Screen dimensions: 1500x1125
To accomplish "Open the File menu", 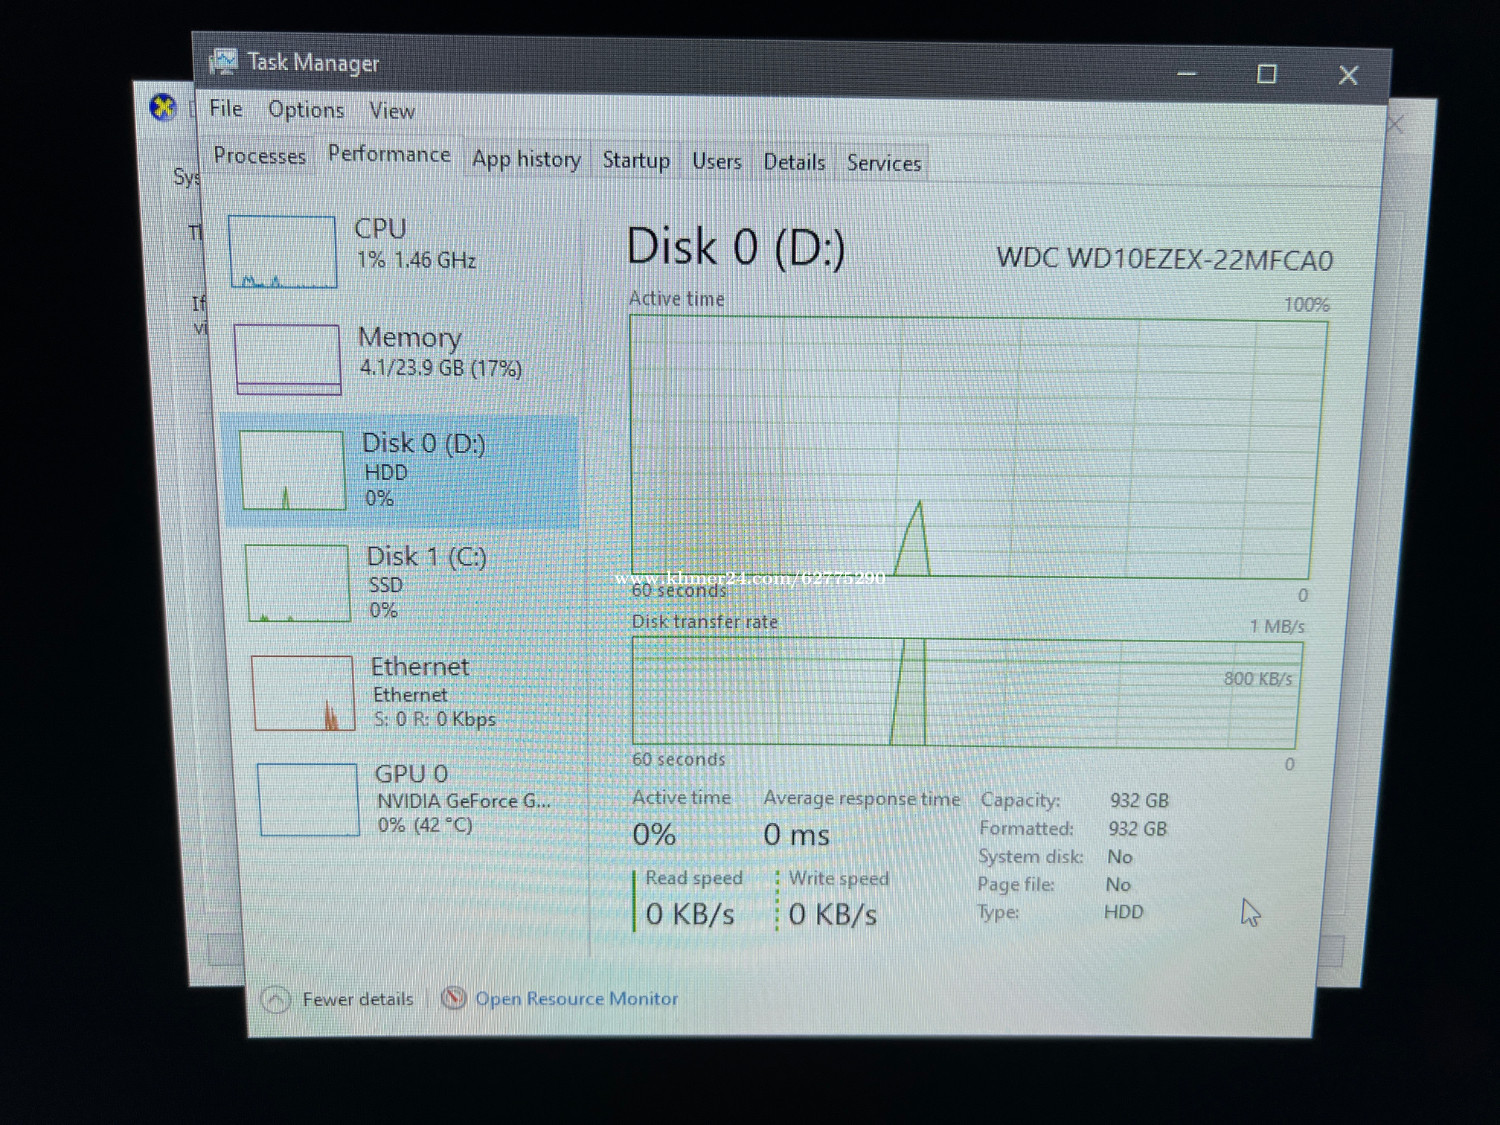I will click(x=225, y=109).
